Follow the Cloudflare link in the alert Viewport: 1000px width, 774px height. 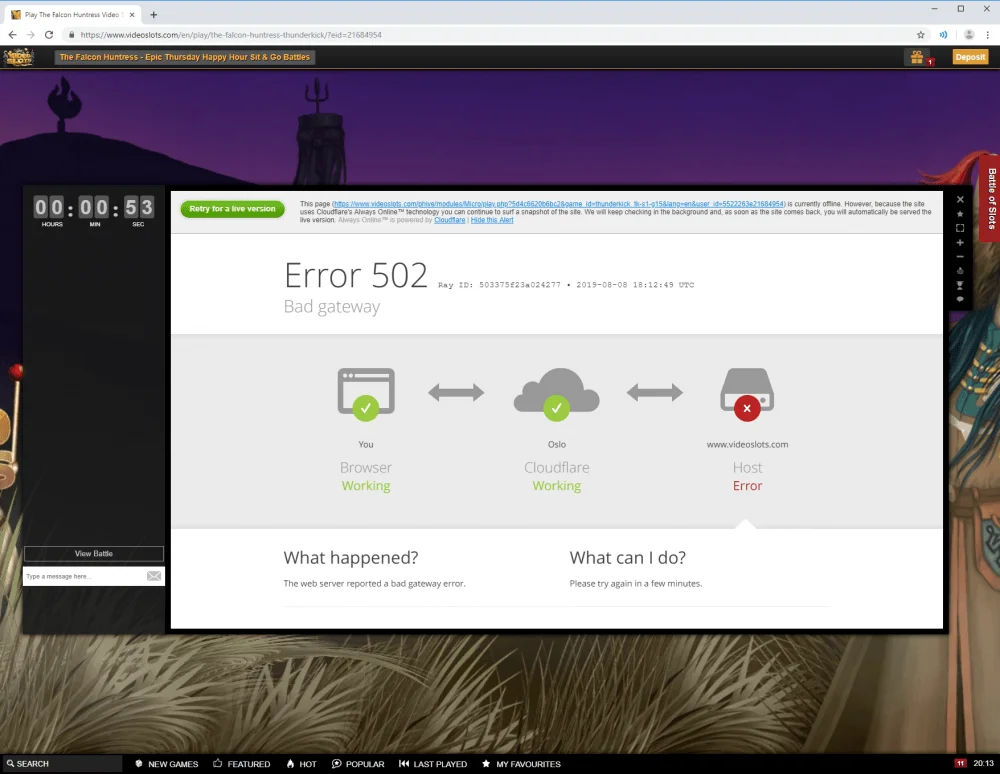click(x=450, y=220)
